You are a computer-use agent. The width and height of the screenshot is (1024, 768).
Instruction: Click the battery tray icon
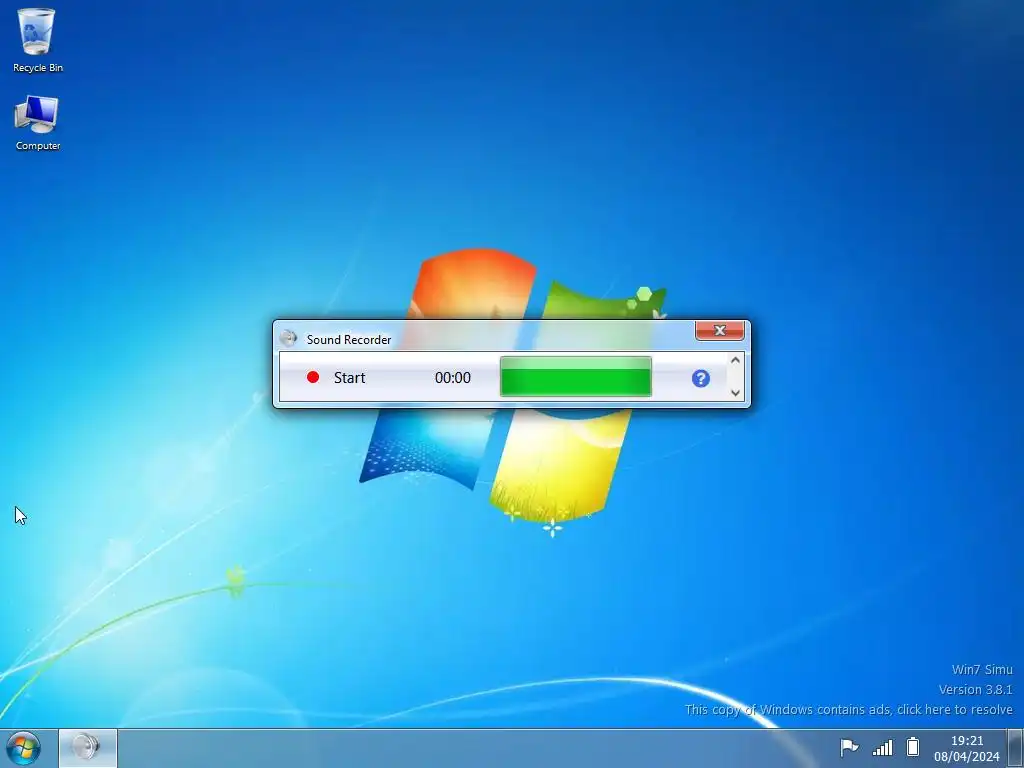(913, 746)
